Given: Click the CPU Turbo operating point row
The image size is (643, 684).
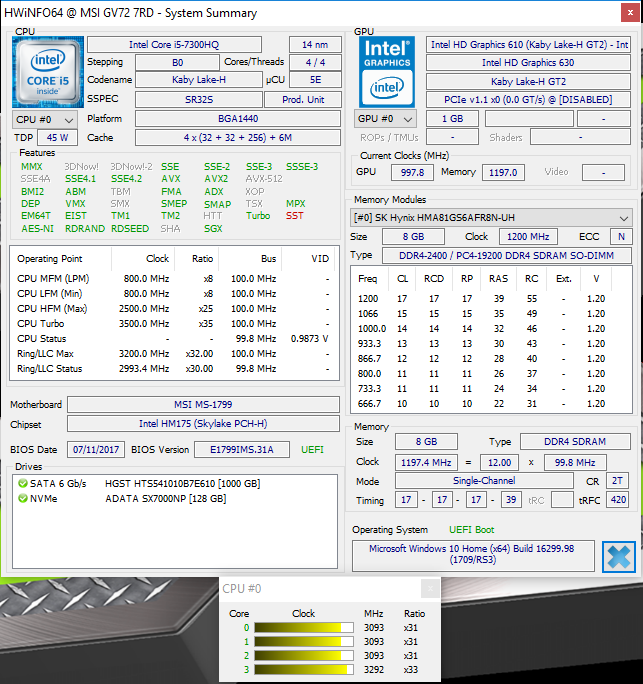Looking at the screenshot, I should point(174,324).
